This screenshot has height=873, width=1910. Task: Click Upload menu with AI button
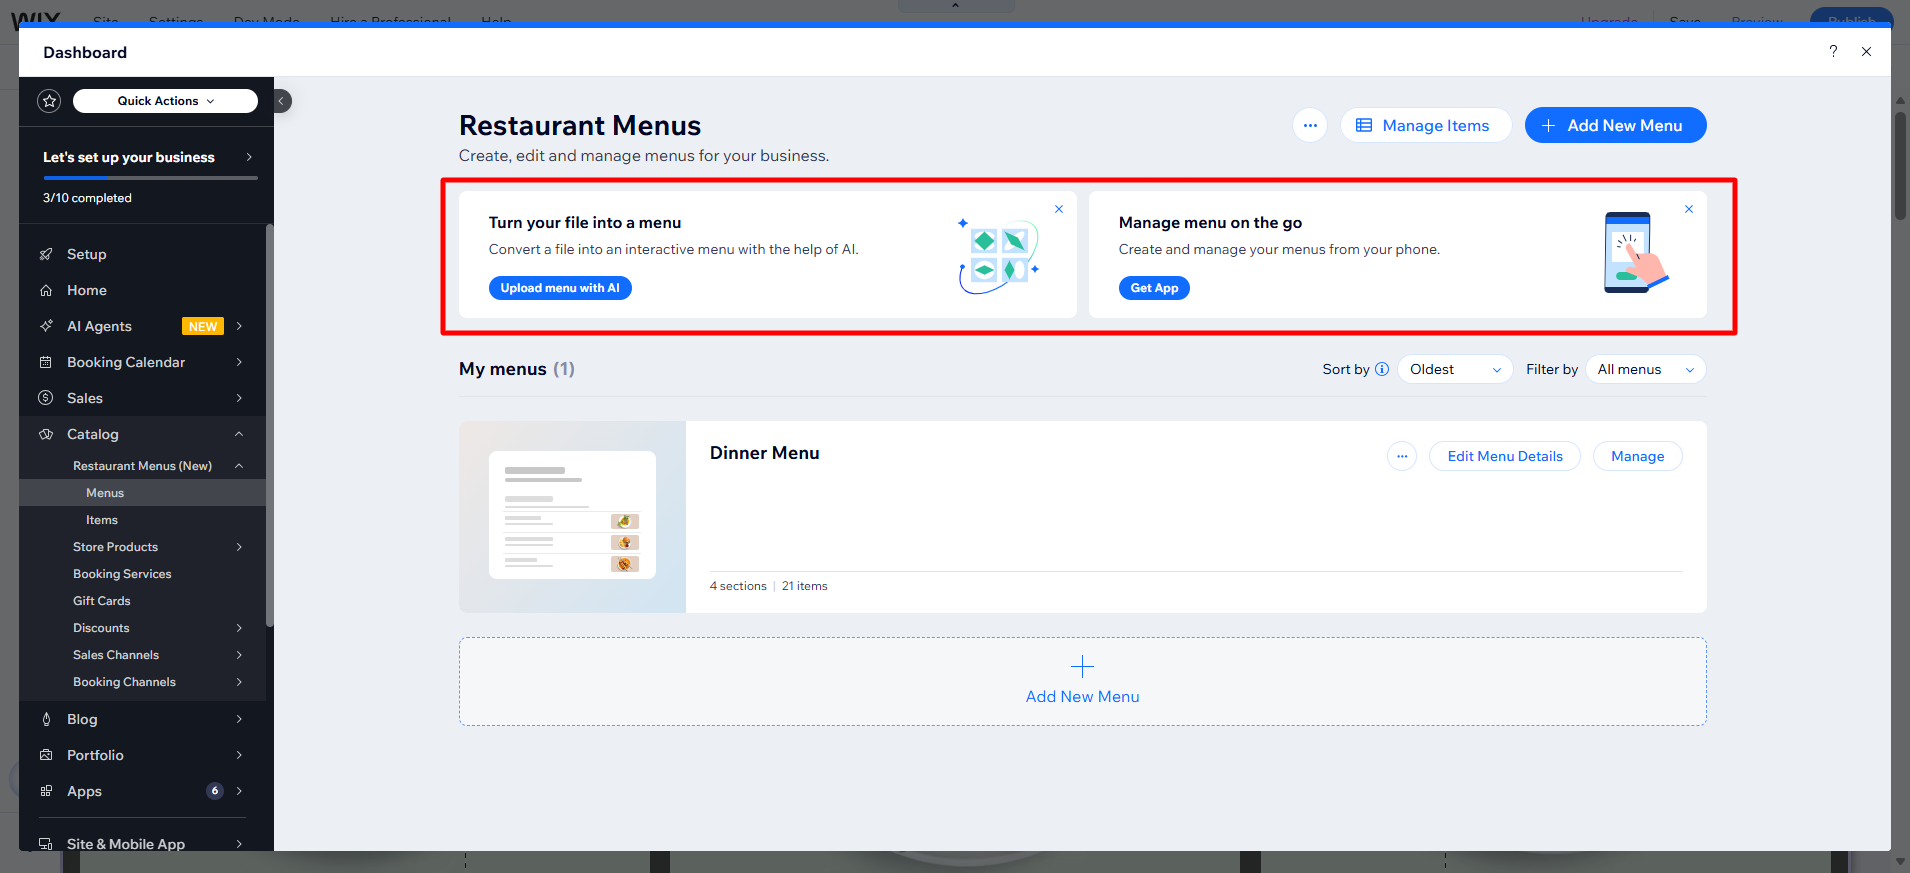tap(560, 288)
